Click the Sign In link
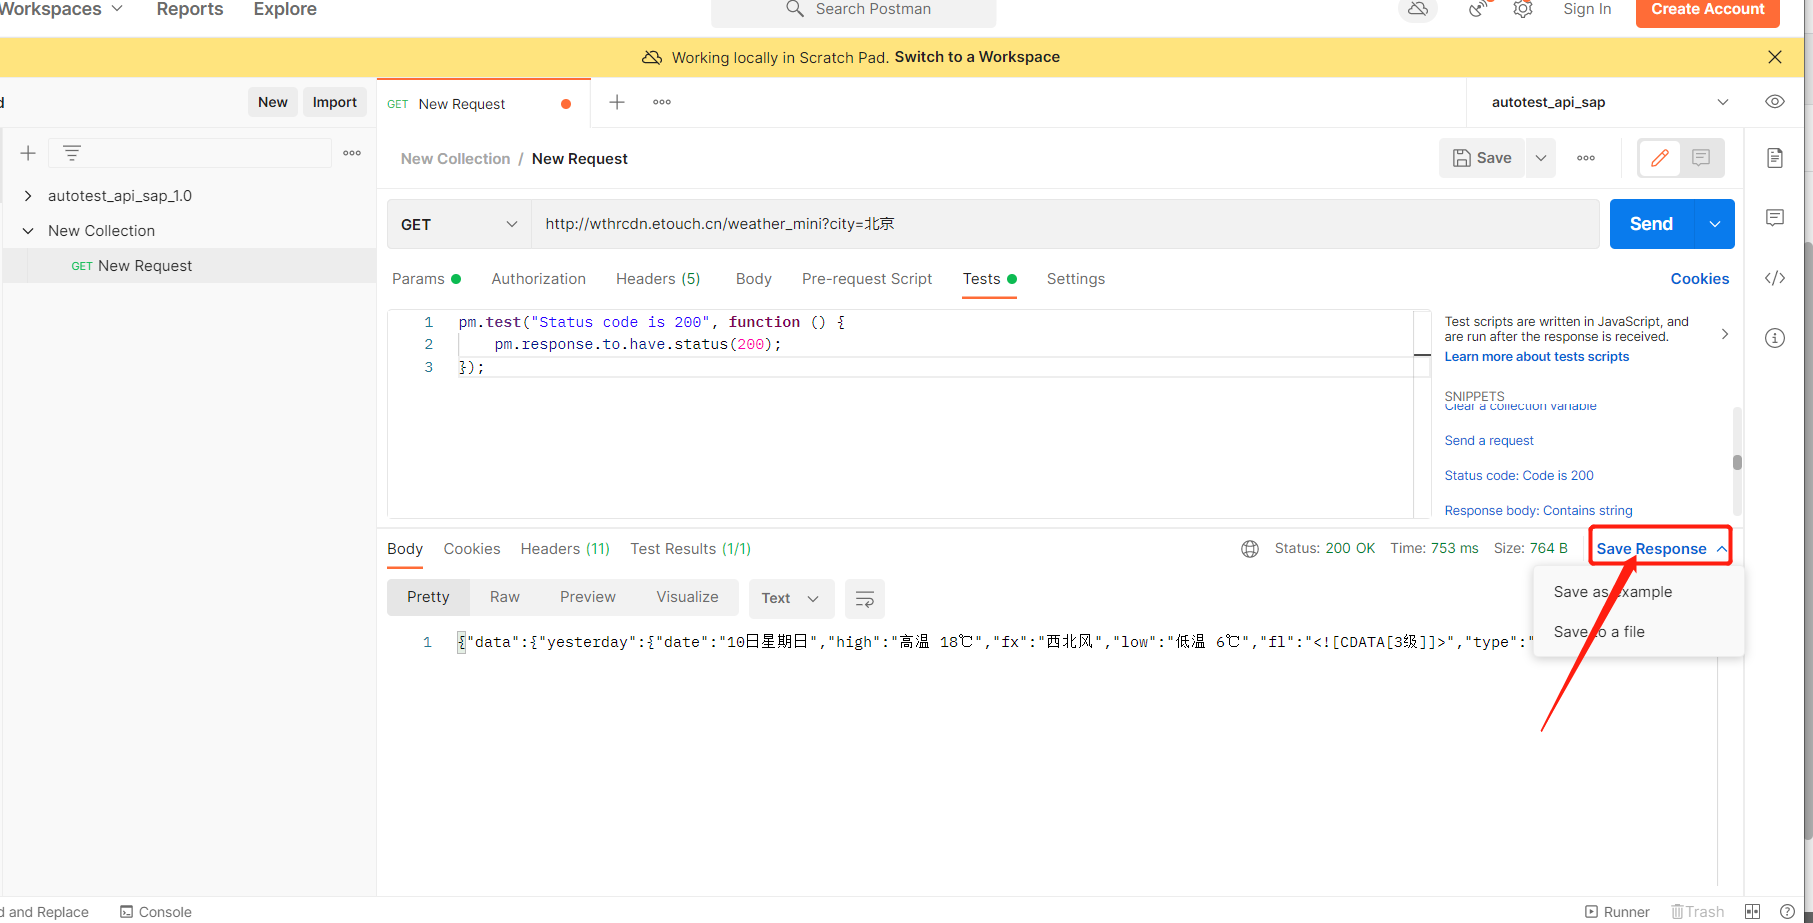Screen dimensions: 1813x923 1587,9
